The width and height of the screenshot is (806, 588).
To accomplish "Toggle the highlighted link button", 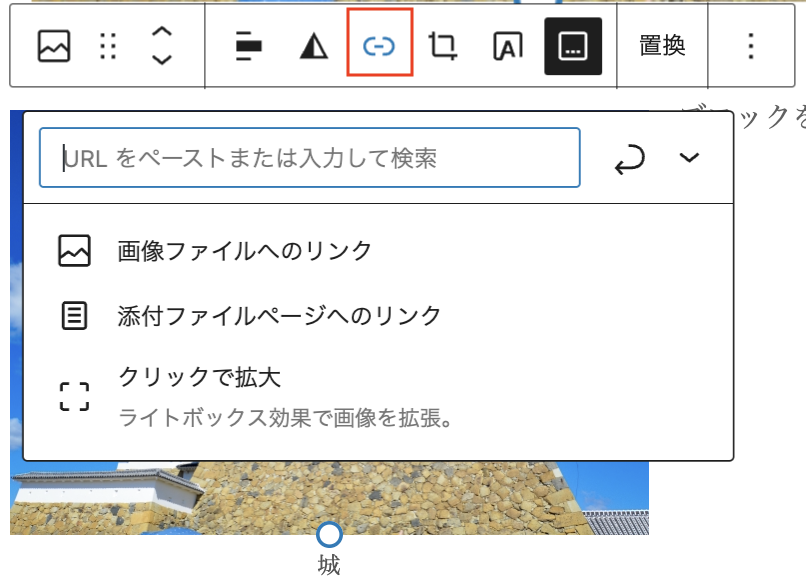I will [x=379, y=46].
